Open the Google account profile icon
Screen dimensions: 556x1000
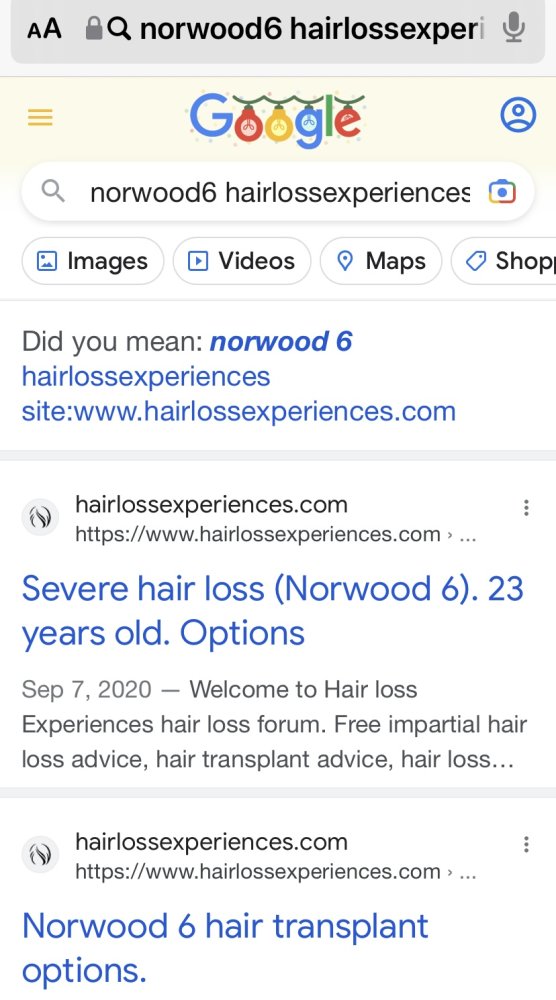point(518,115)
